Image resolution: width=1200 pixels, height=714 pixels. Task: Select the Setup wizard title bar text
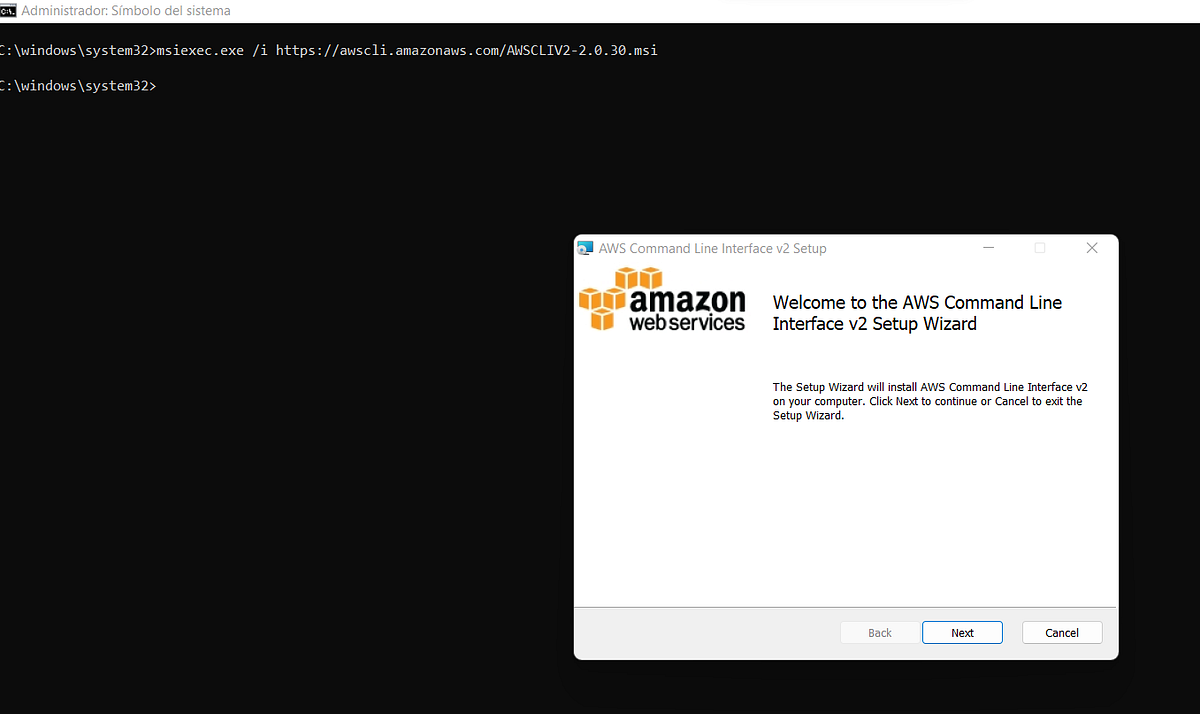[712, 247]
